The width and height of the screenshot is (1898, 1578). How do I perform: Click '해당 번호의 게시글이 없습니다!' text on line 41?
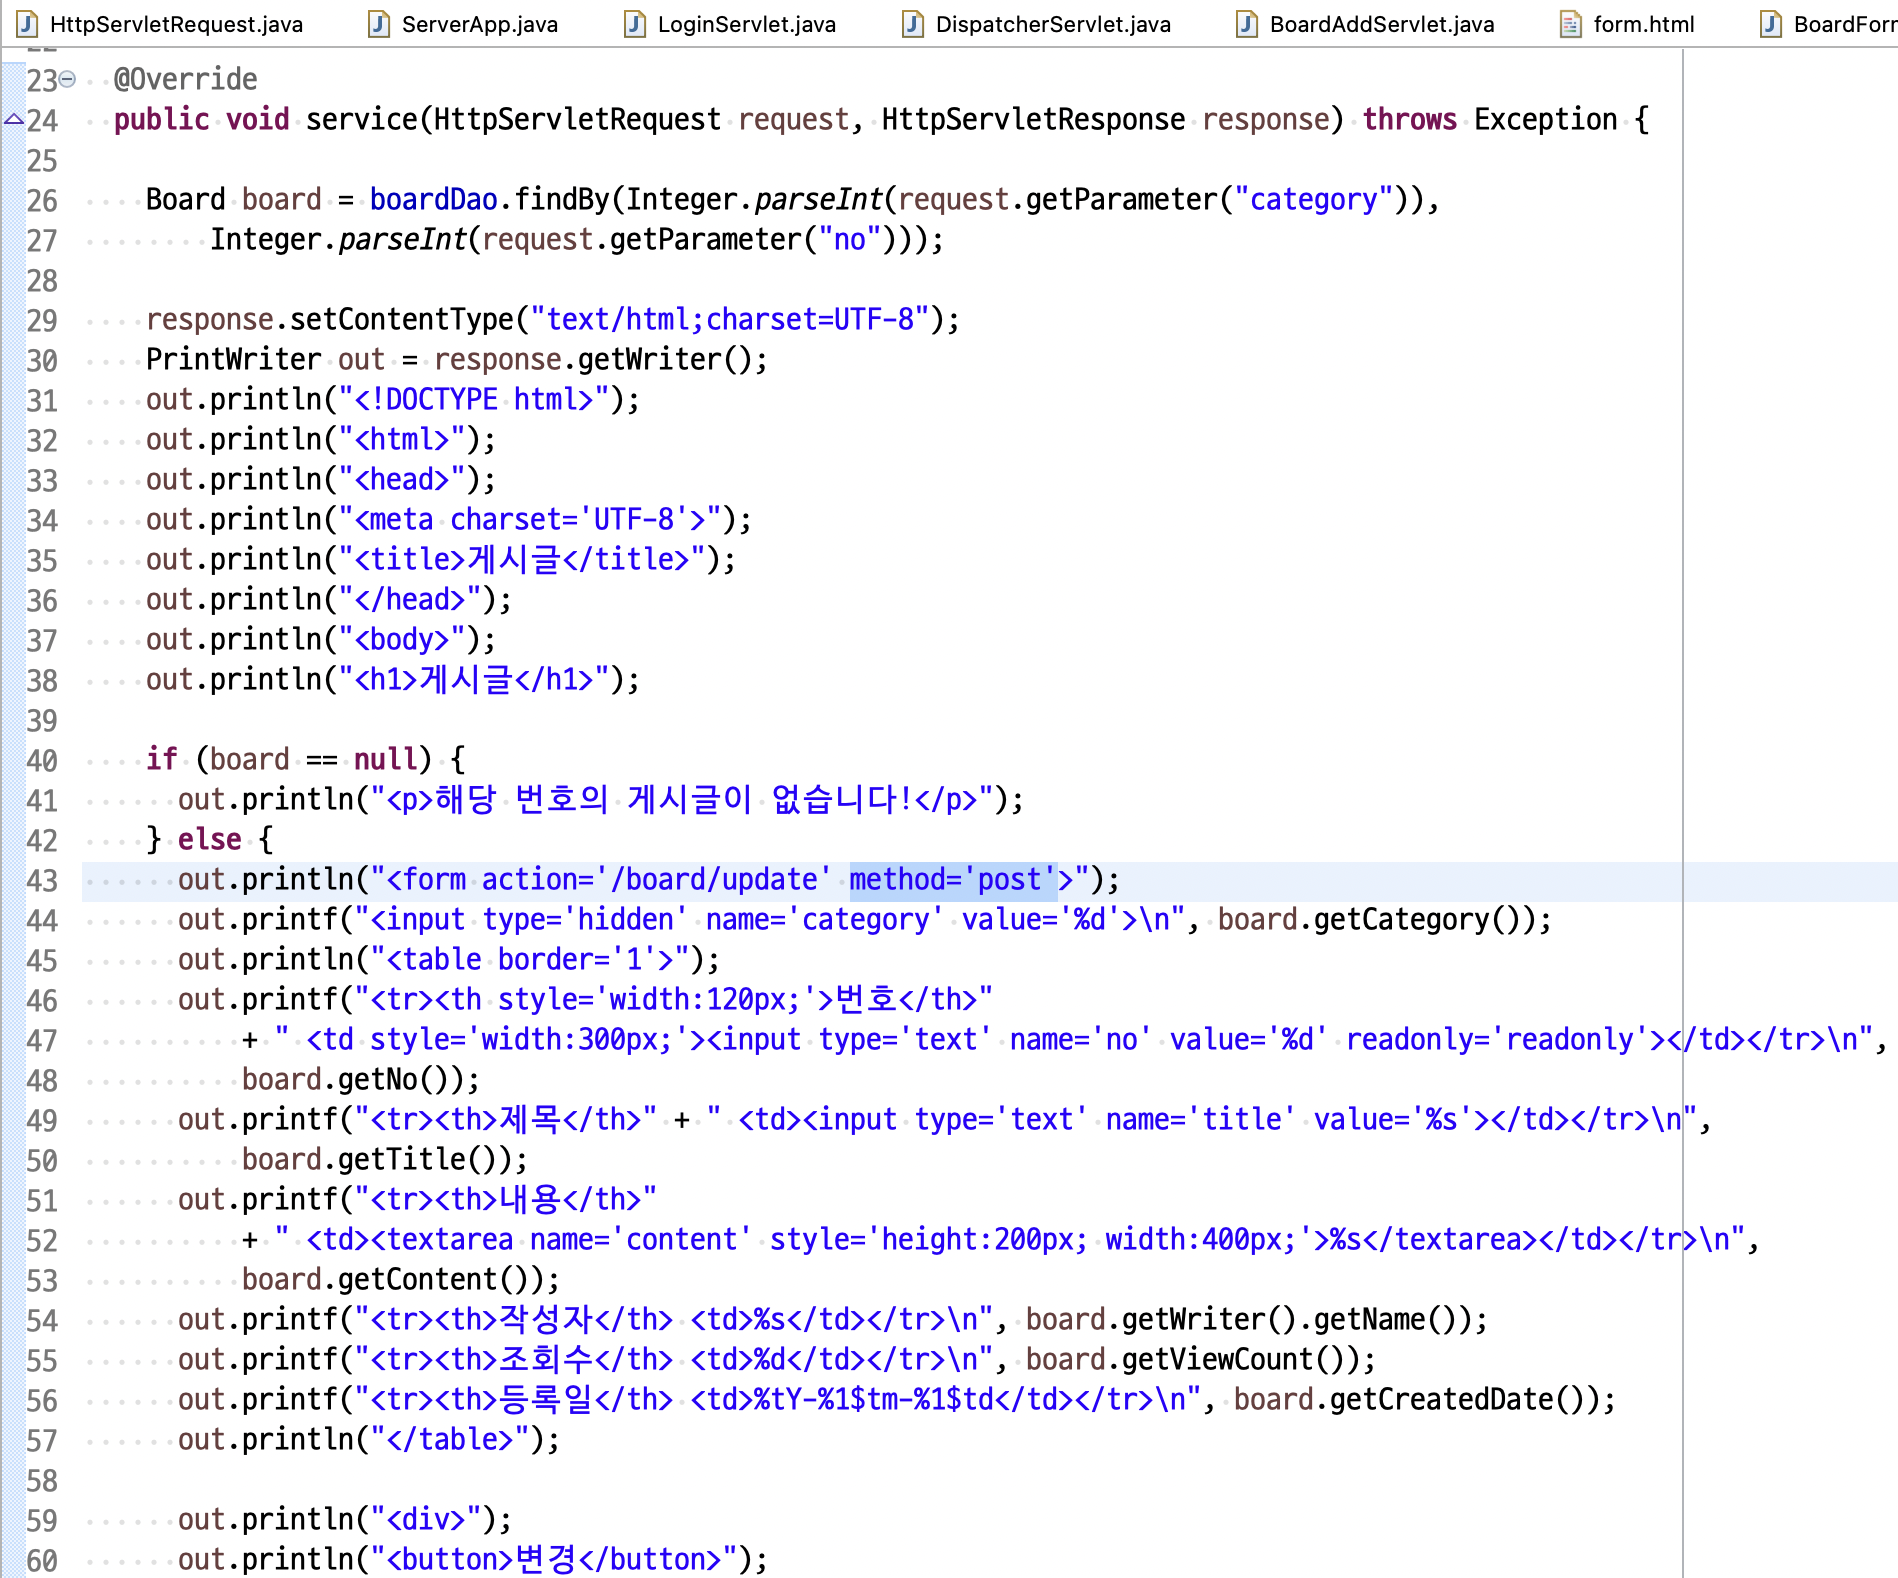673,800
